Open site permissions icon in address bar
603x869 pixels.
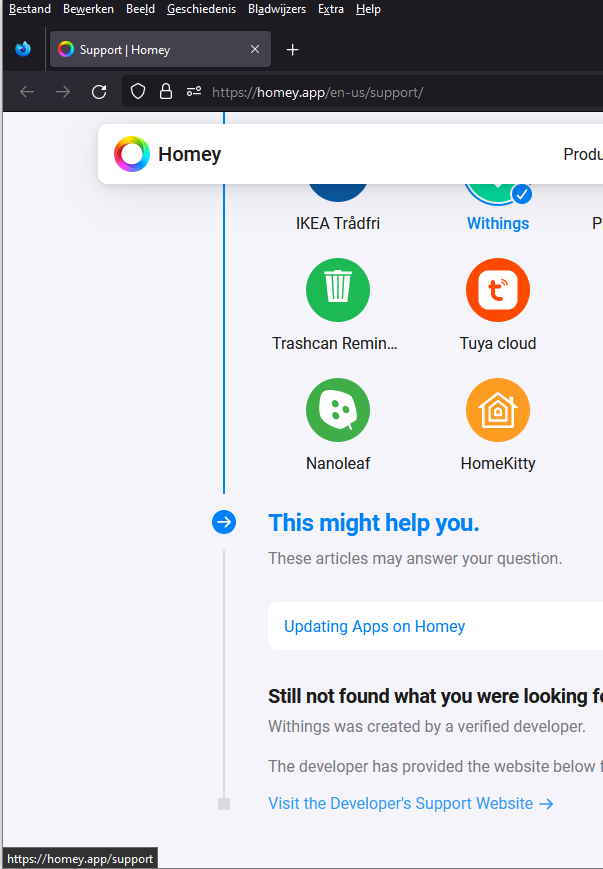pyautogui.click(x=193, y=91)
